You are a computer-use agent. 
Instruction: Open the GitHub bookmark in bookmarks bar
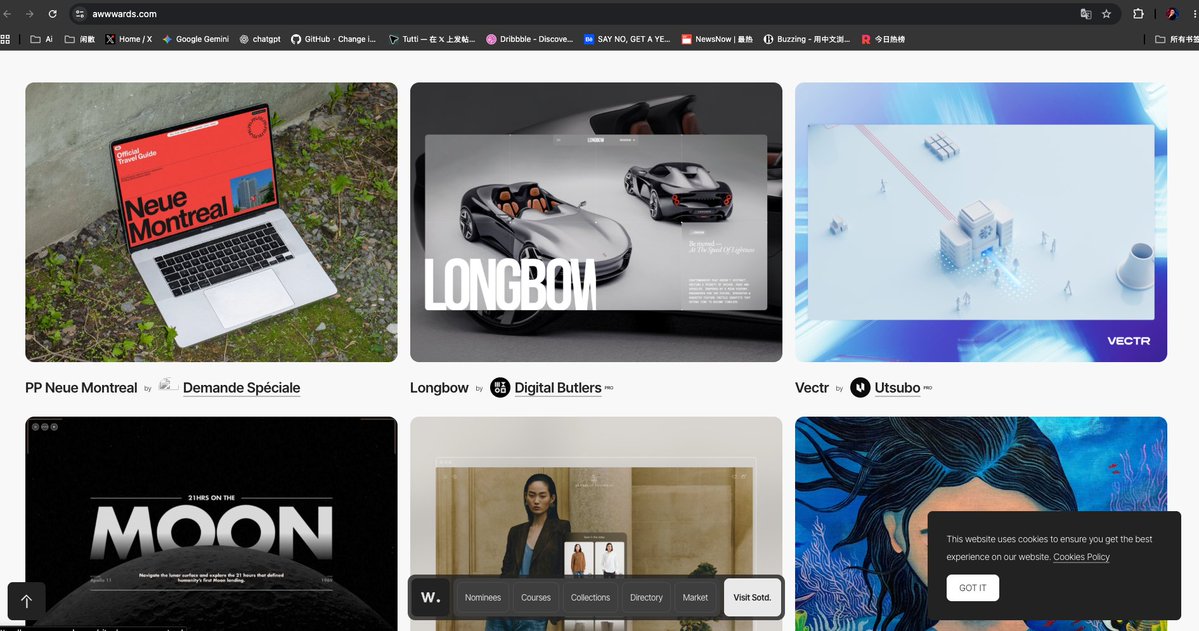(333, 39)
